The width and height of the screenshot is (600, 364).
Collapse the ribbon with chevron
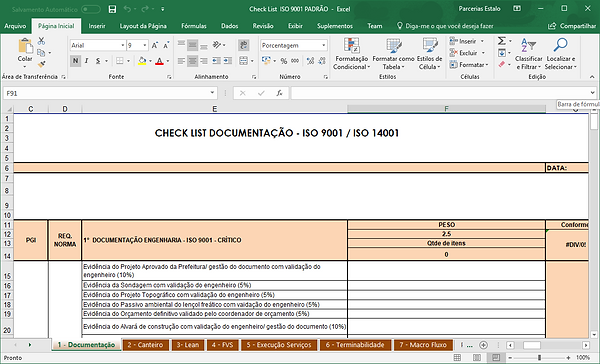pyautogui.click(x=592, y=77)
